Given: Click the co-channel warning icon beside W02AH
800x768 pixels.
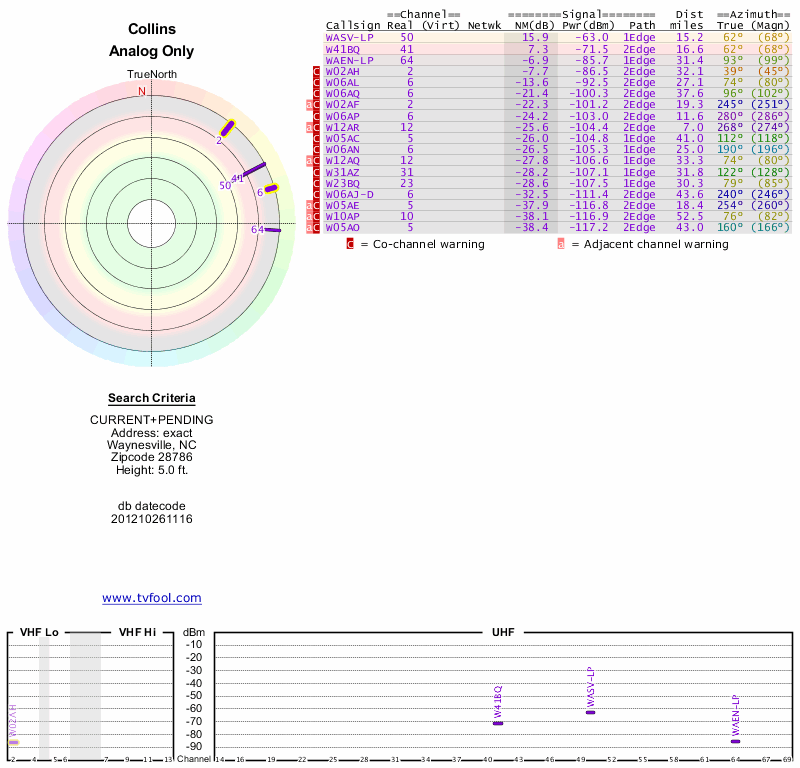Looking at the screenshot, I should [x=317, y=72].
